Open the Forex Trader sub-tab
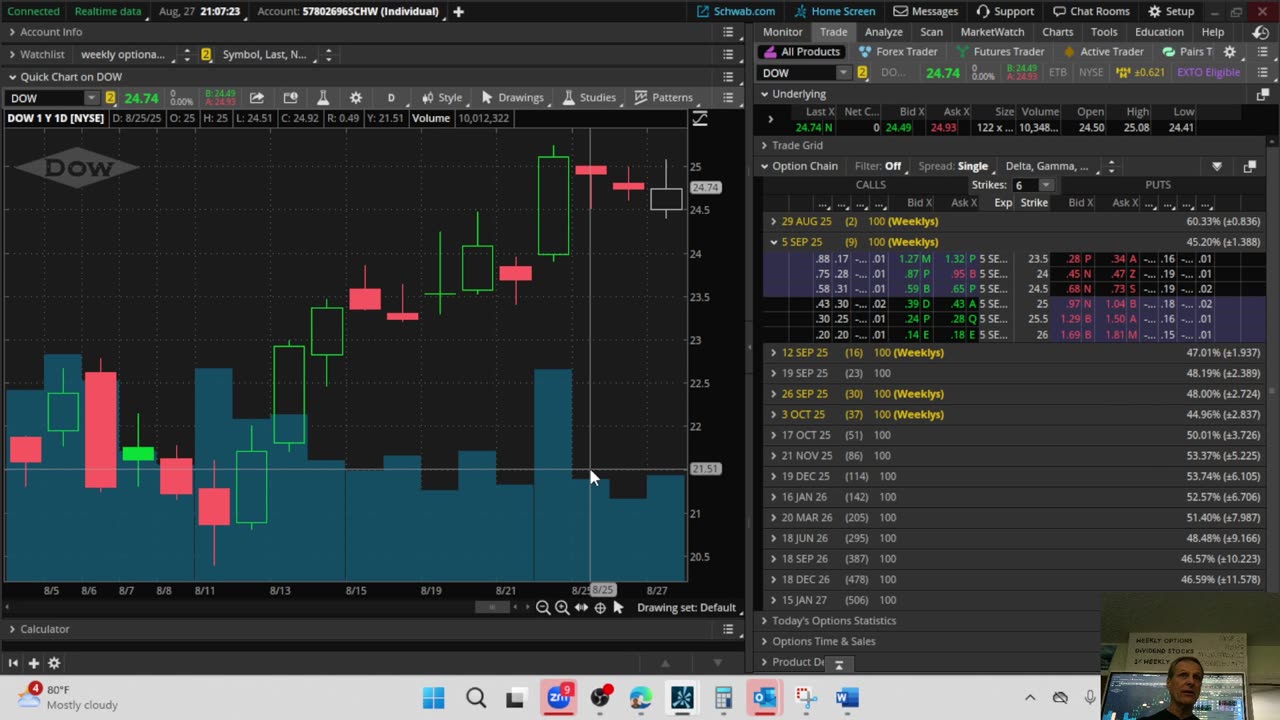Viewport: 1280px width, 720px height. 898,52
